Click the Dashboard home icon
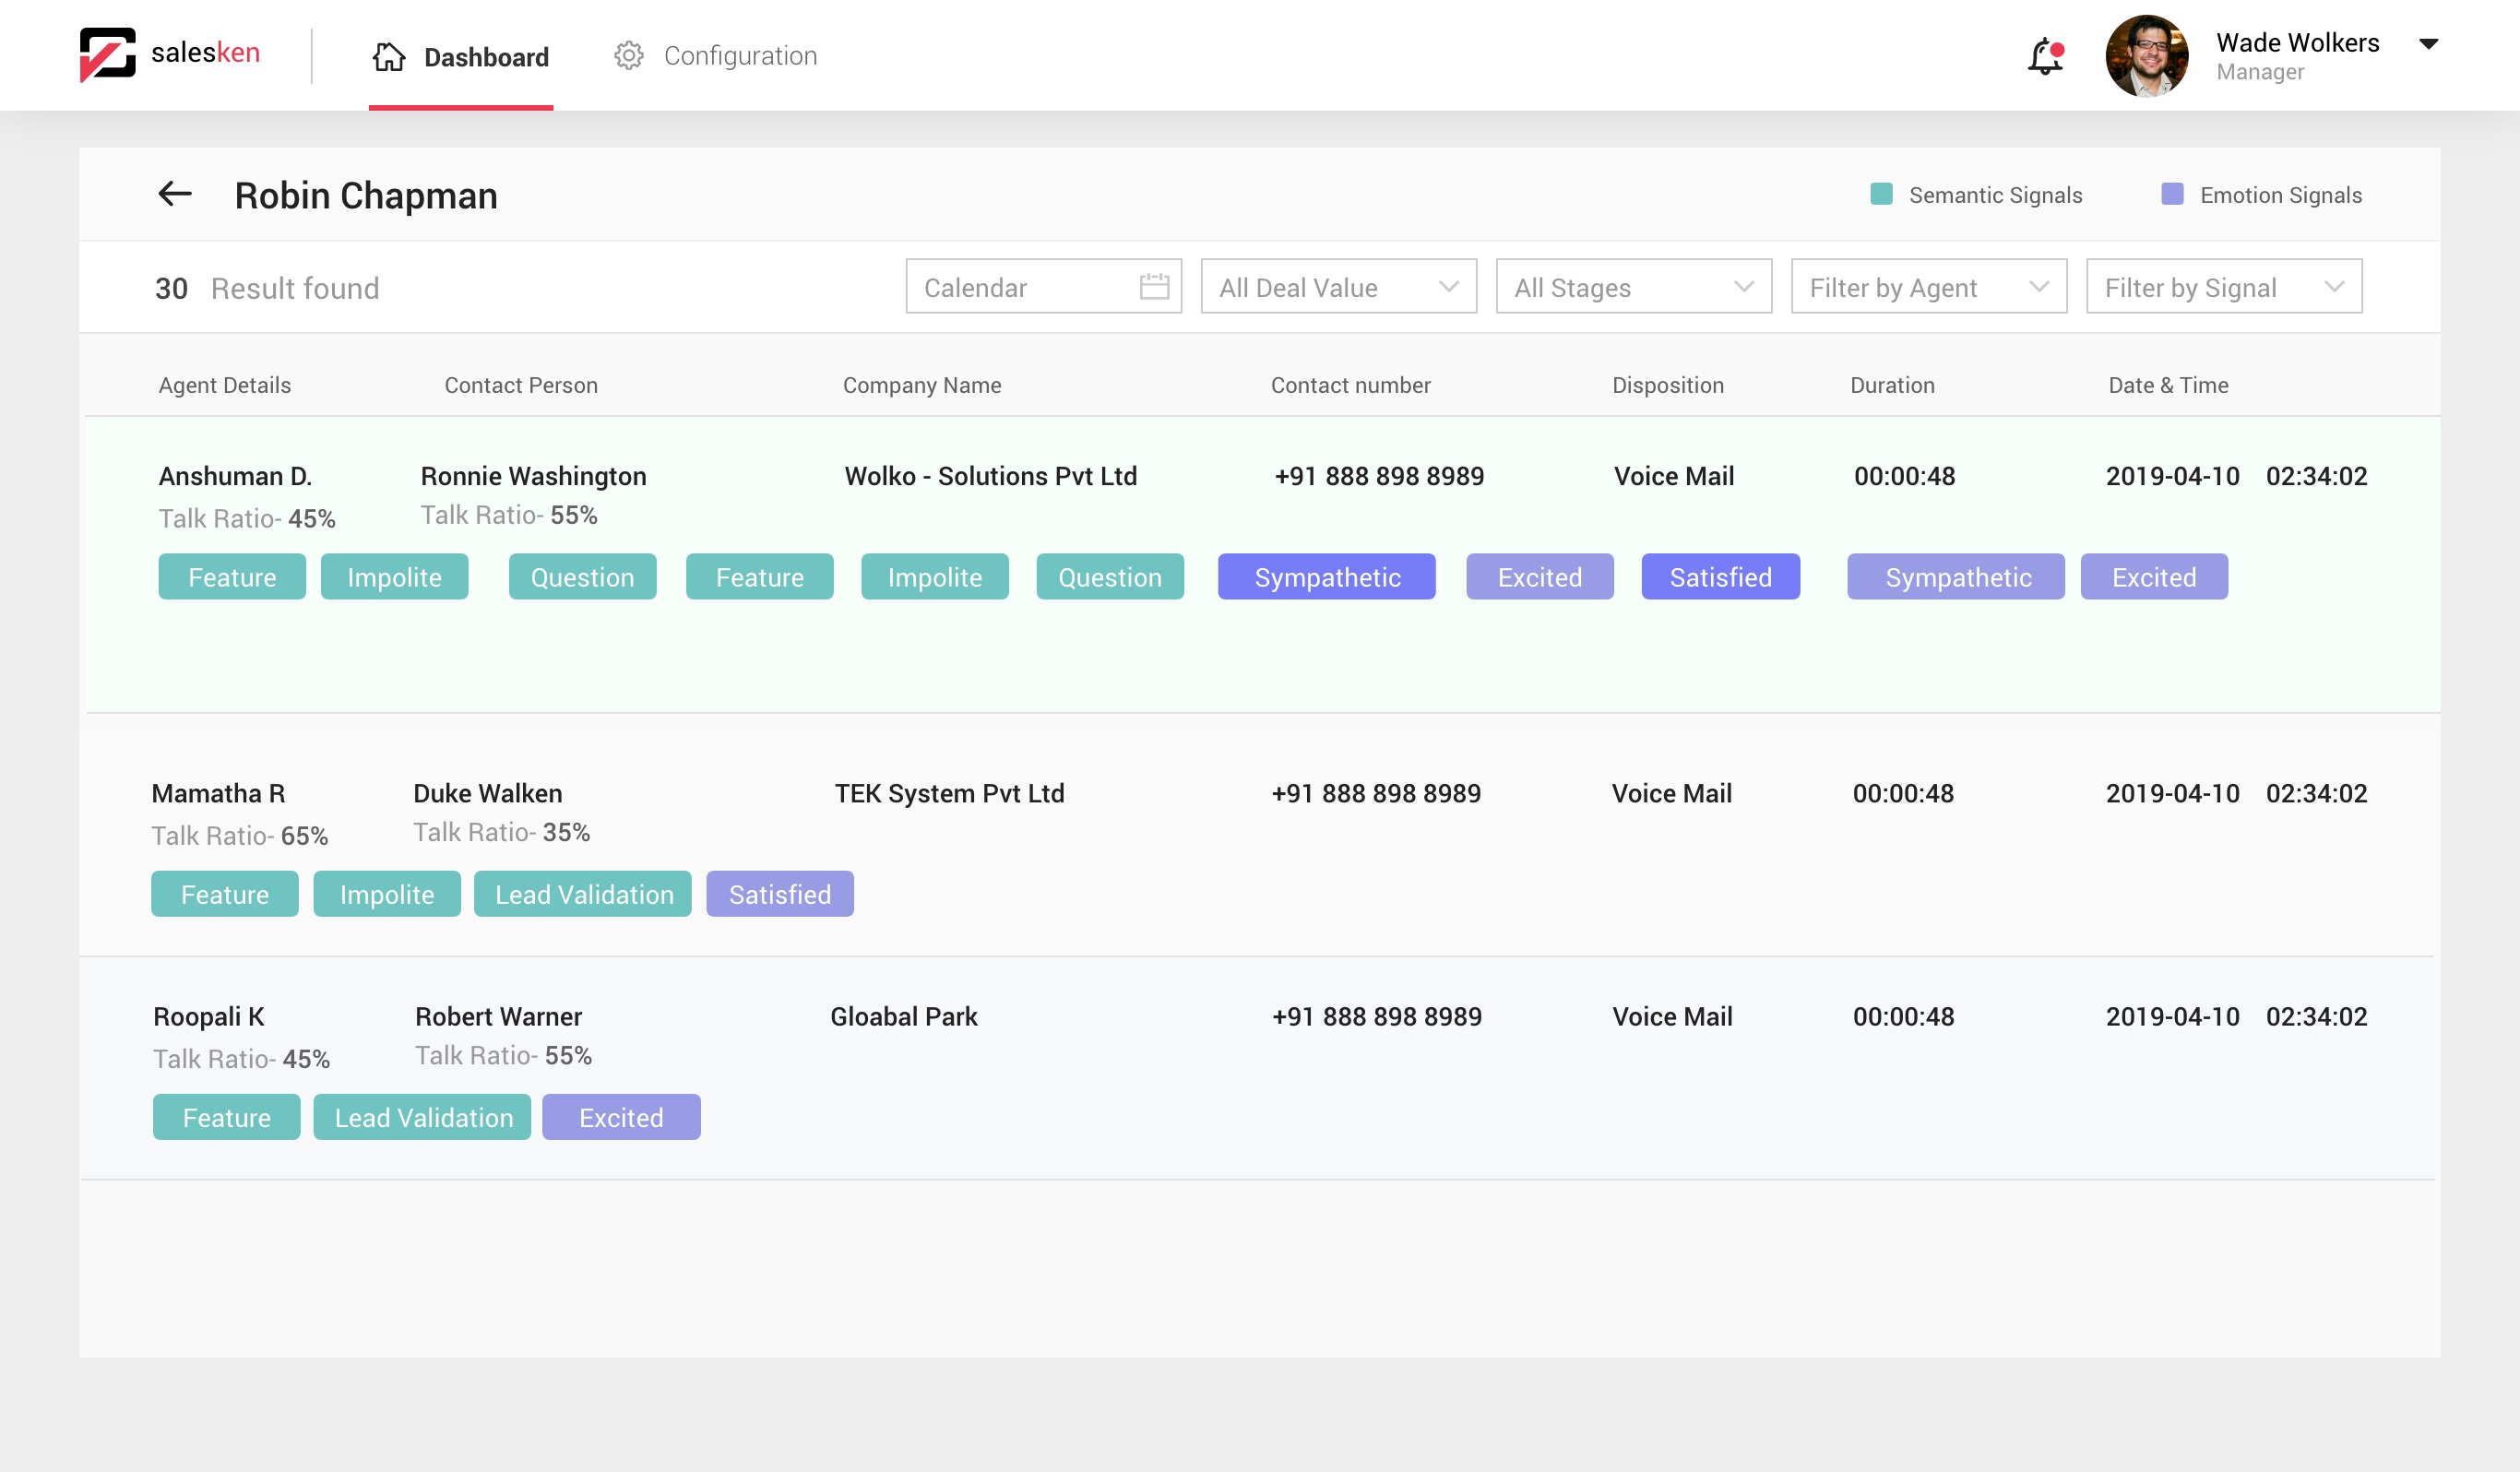Screen dimensions: 2520x1472 pyautogui.click(x=389, y=56)
